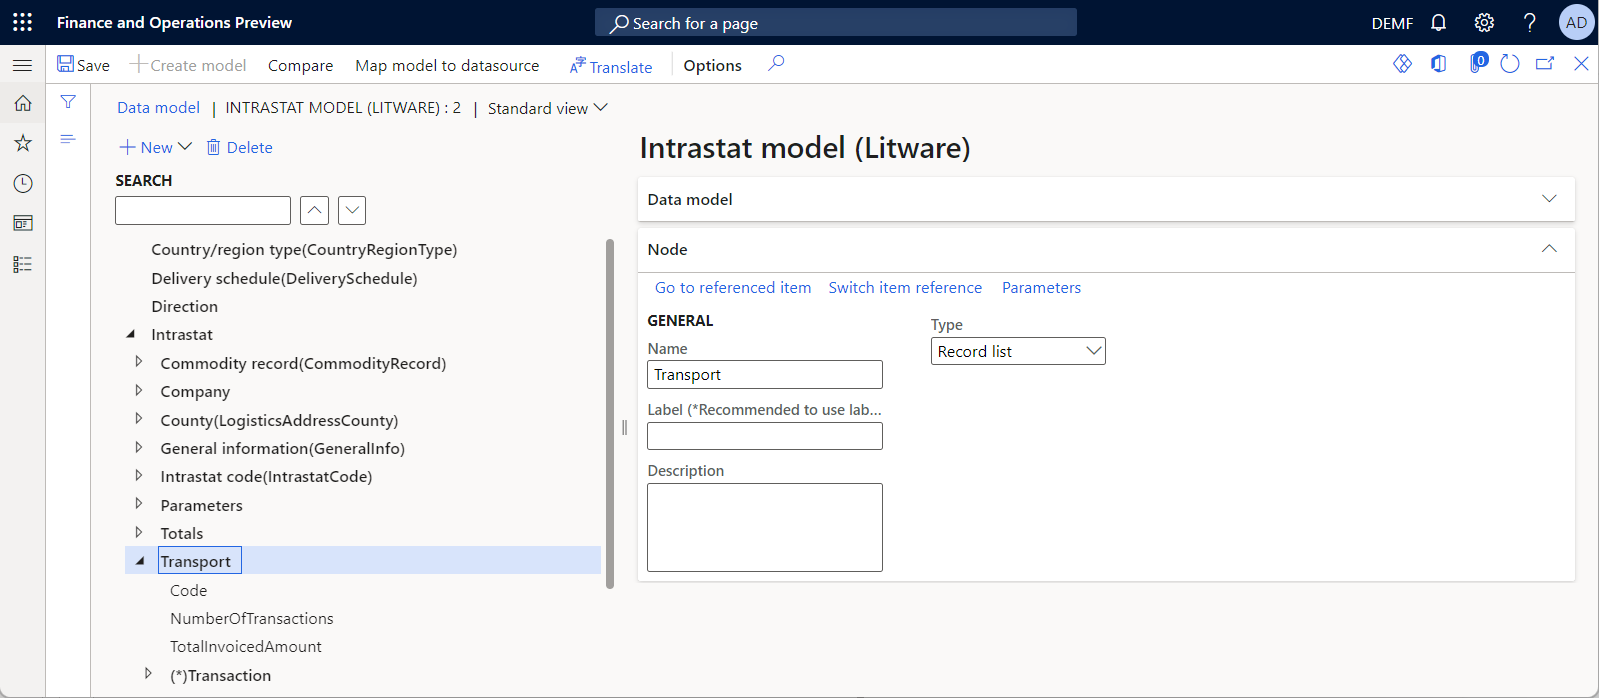The height and width of the screenshot is (698, 1599).
Task: Open the attachments icon with the zero badge
Action: pyautogui.click(x=1477, y=63)
